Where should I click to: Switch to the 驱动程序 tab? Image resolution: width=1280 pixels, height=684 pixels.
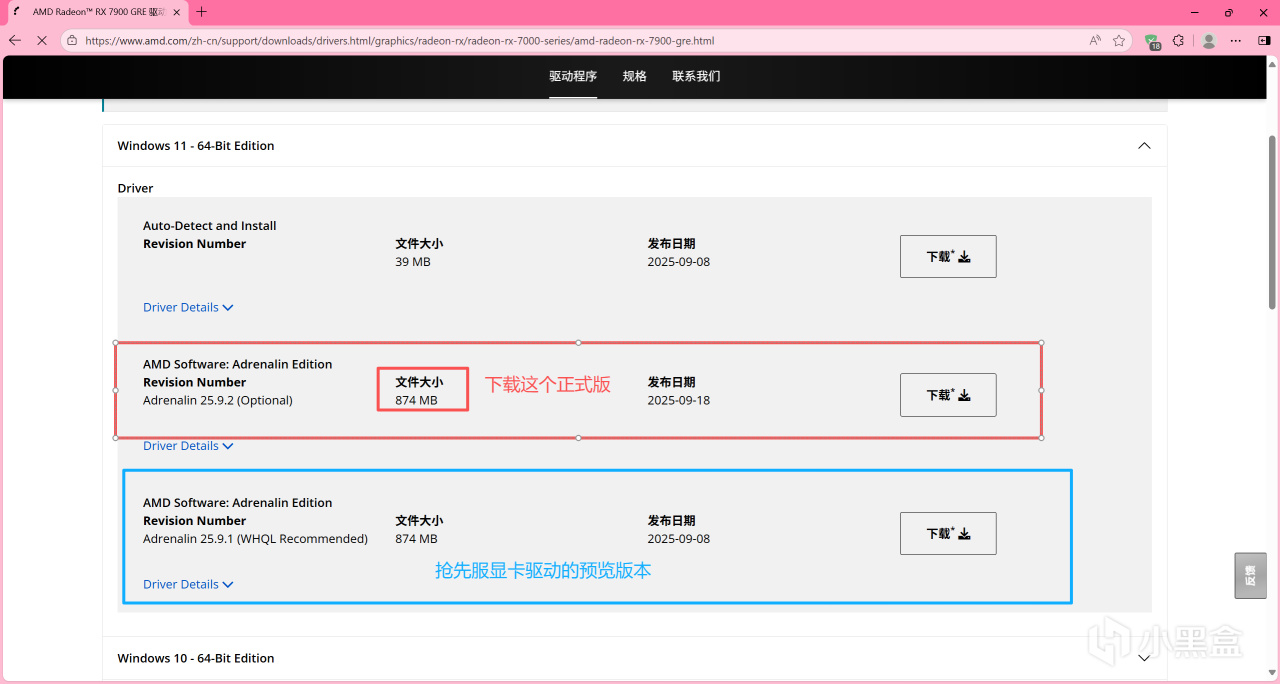tap(573, 76)
